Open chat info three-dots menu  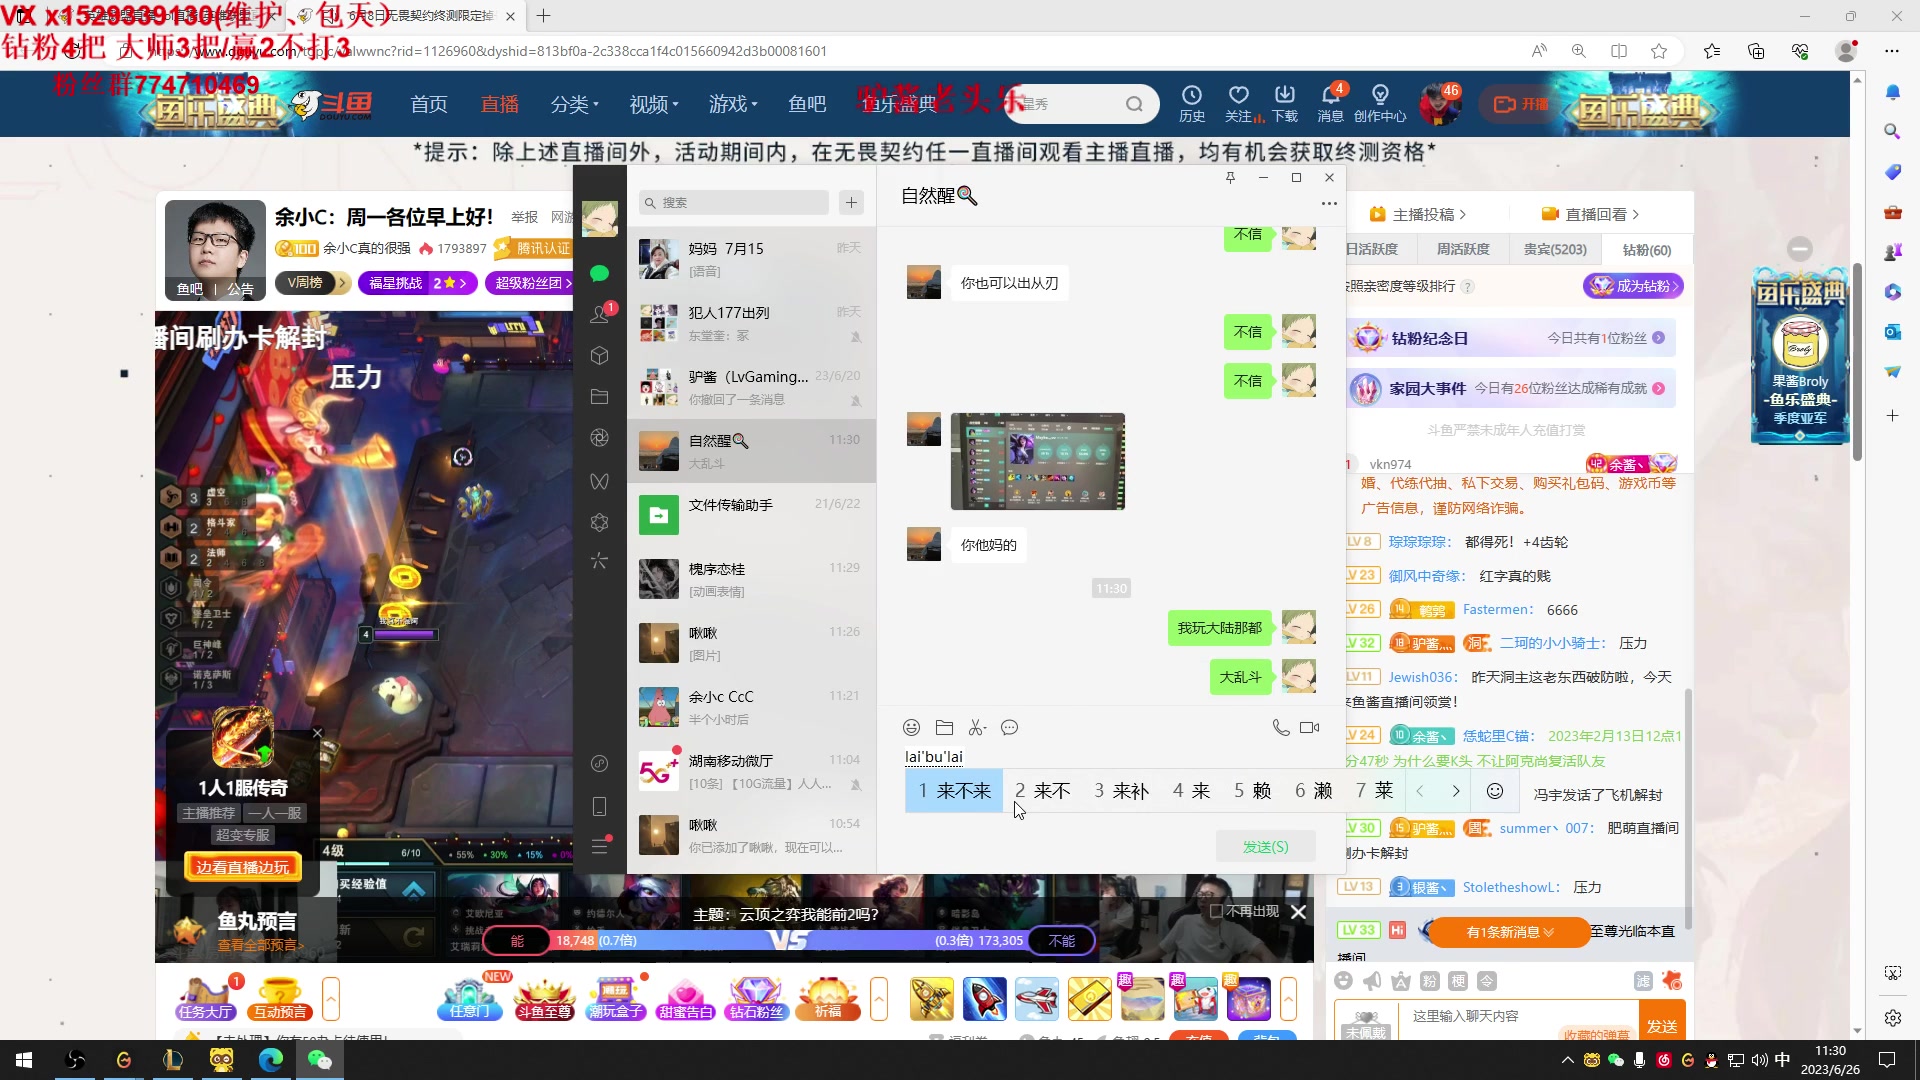tap(1329, 203)
